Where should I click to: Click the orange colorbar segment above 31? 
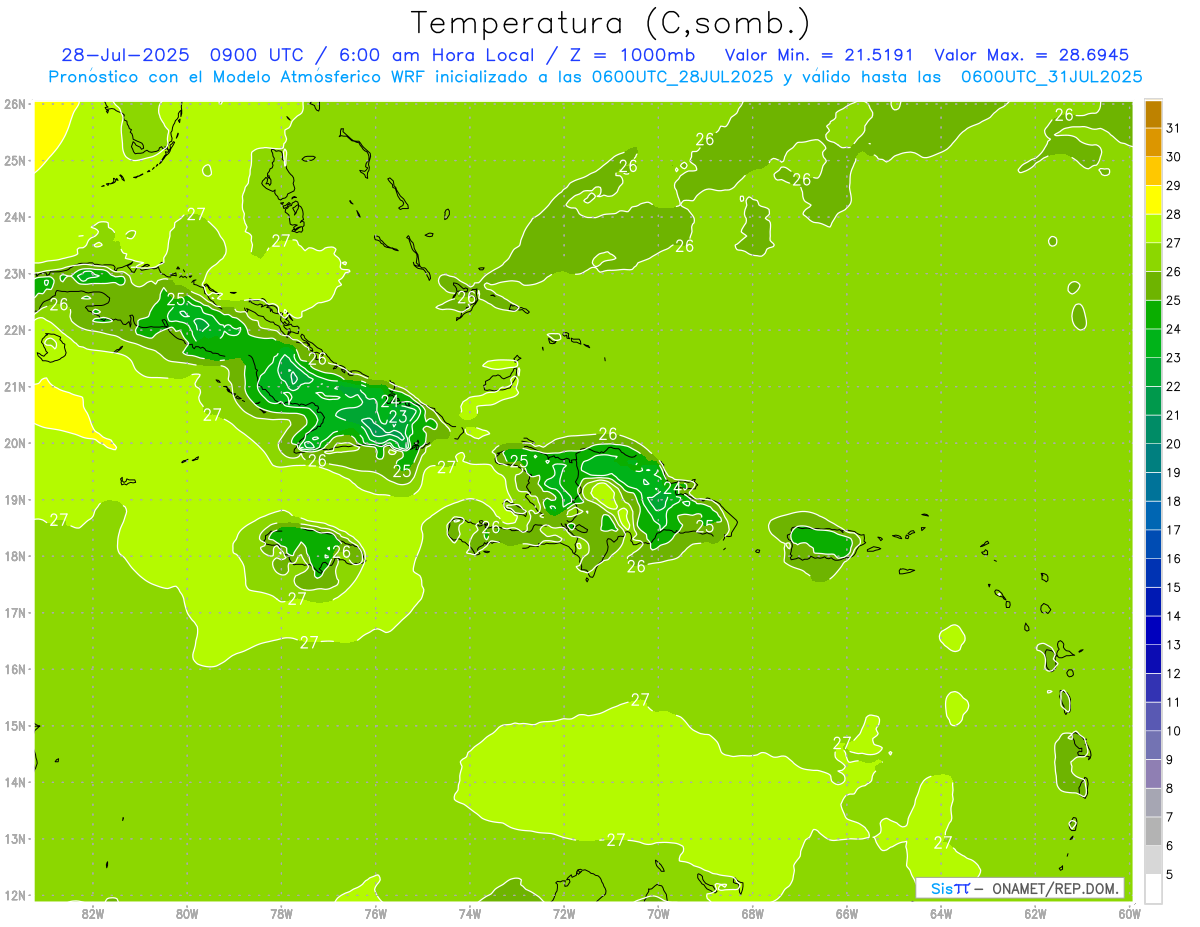point(1153,115)
